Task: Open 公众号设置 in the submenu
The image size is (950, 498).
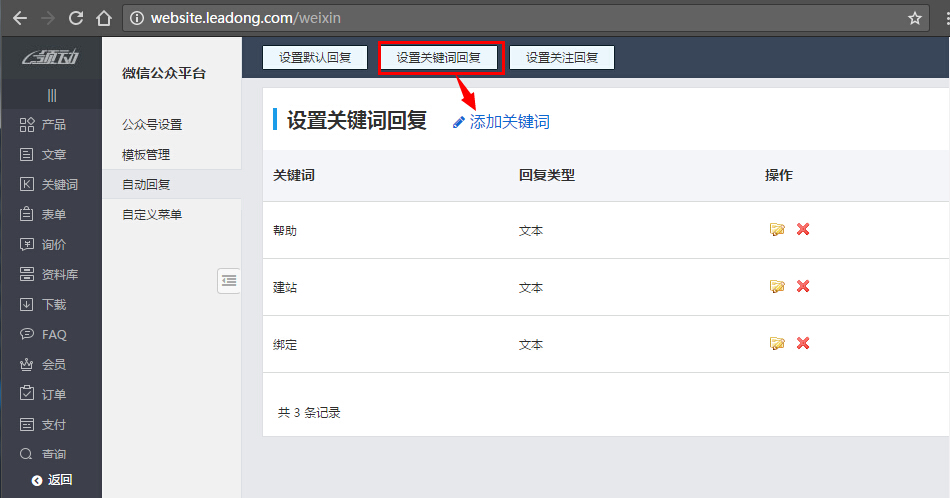Action: 152,125
